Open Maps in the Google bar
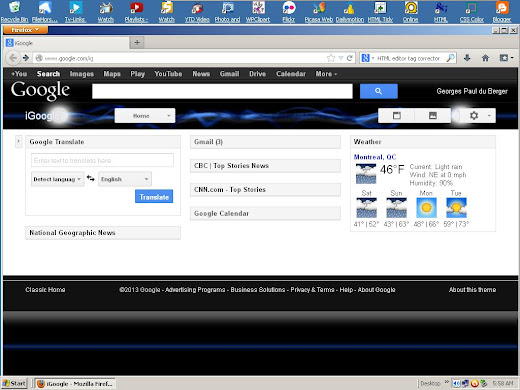Image resolution: width=520 pixels, height=390 pixels. 112,74
